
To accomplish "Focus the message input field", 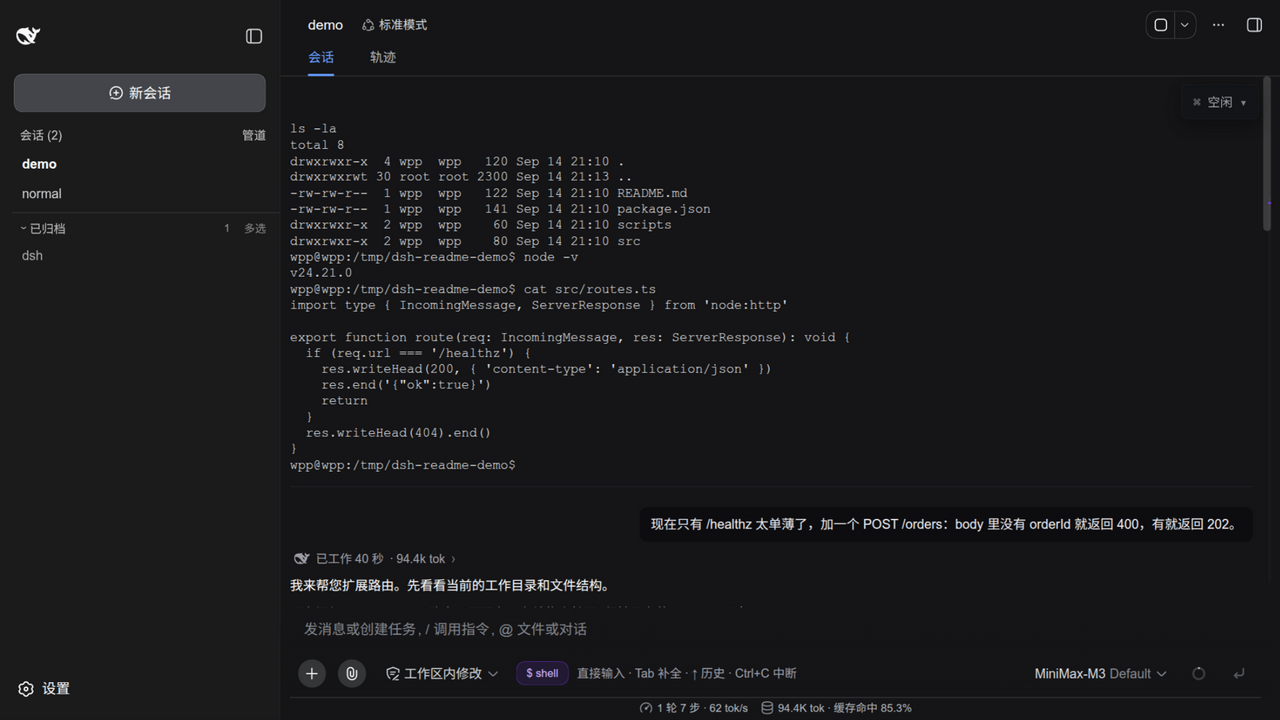I will tap(770, 629).
